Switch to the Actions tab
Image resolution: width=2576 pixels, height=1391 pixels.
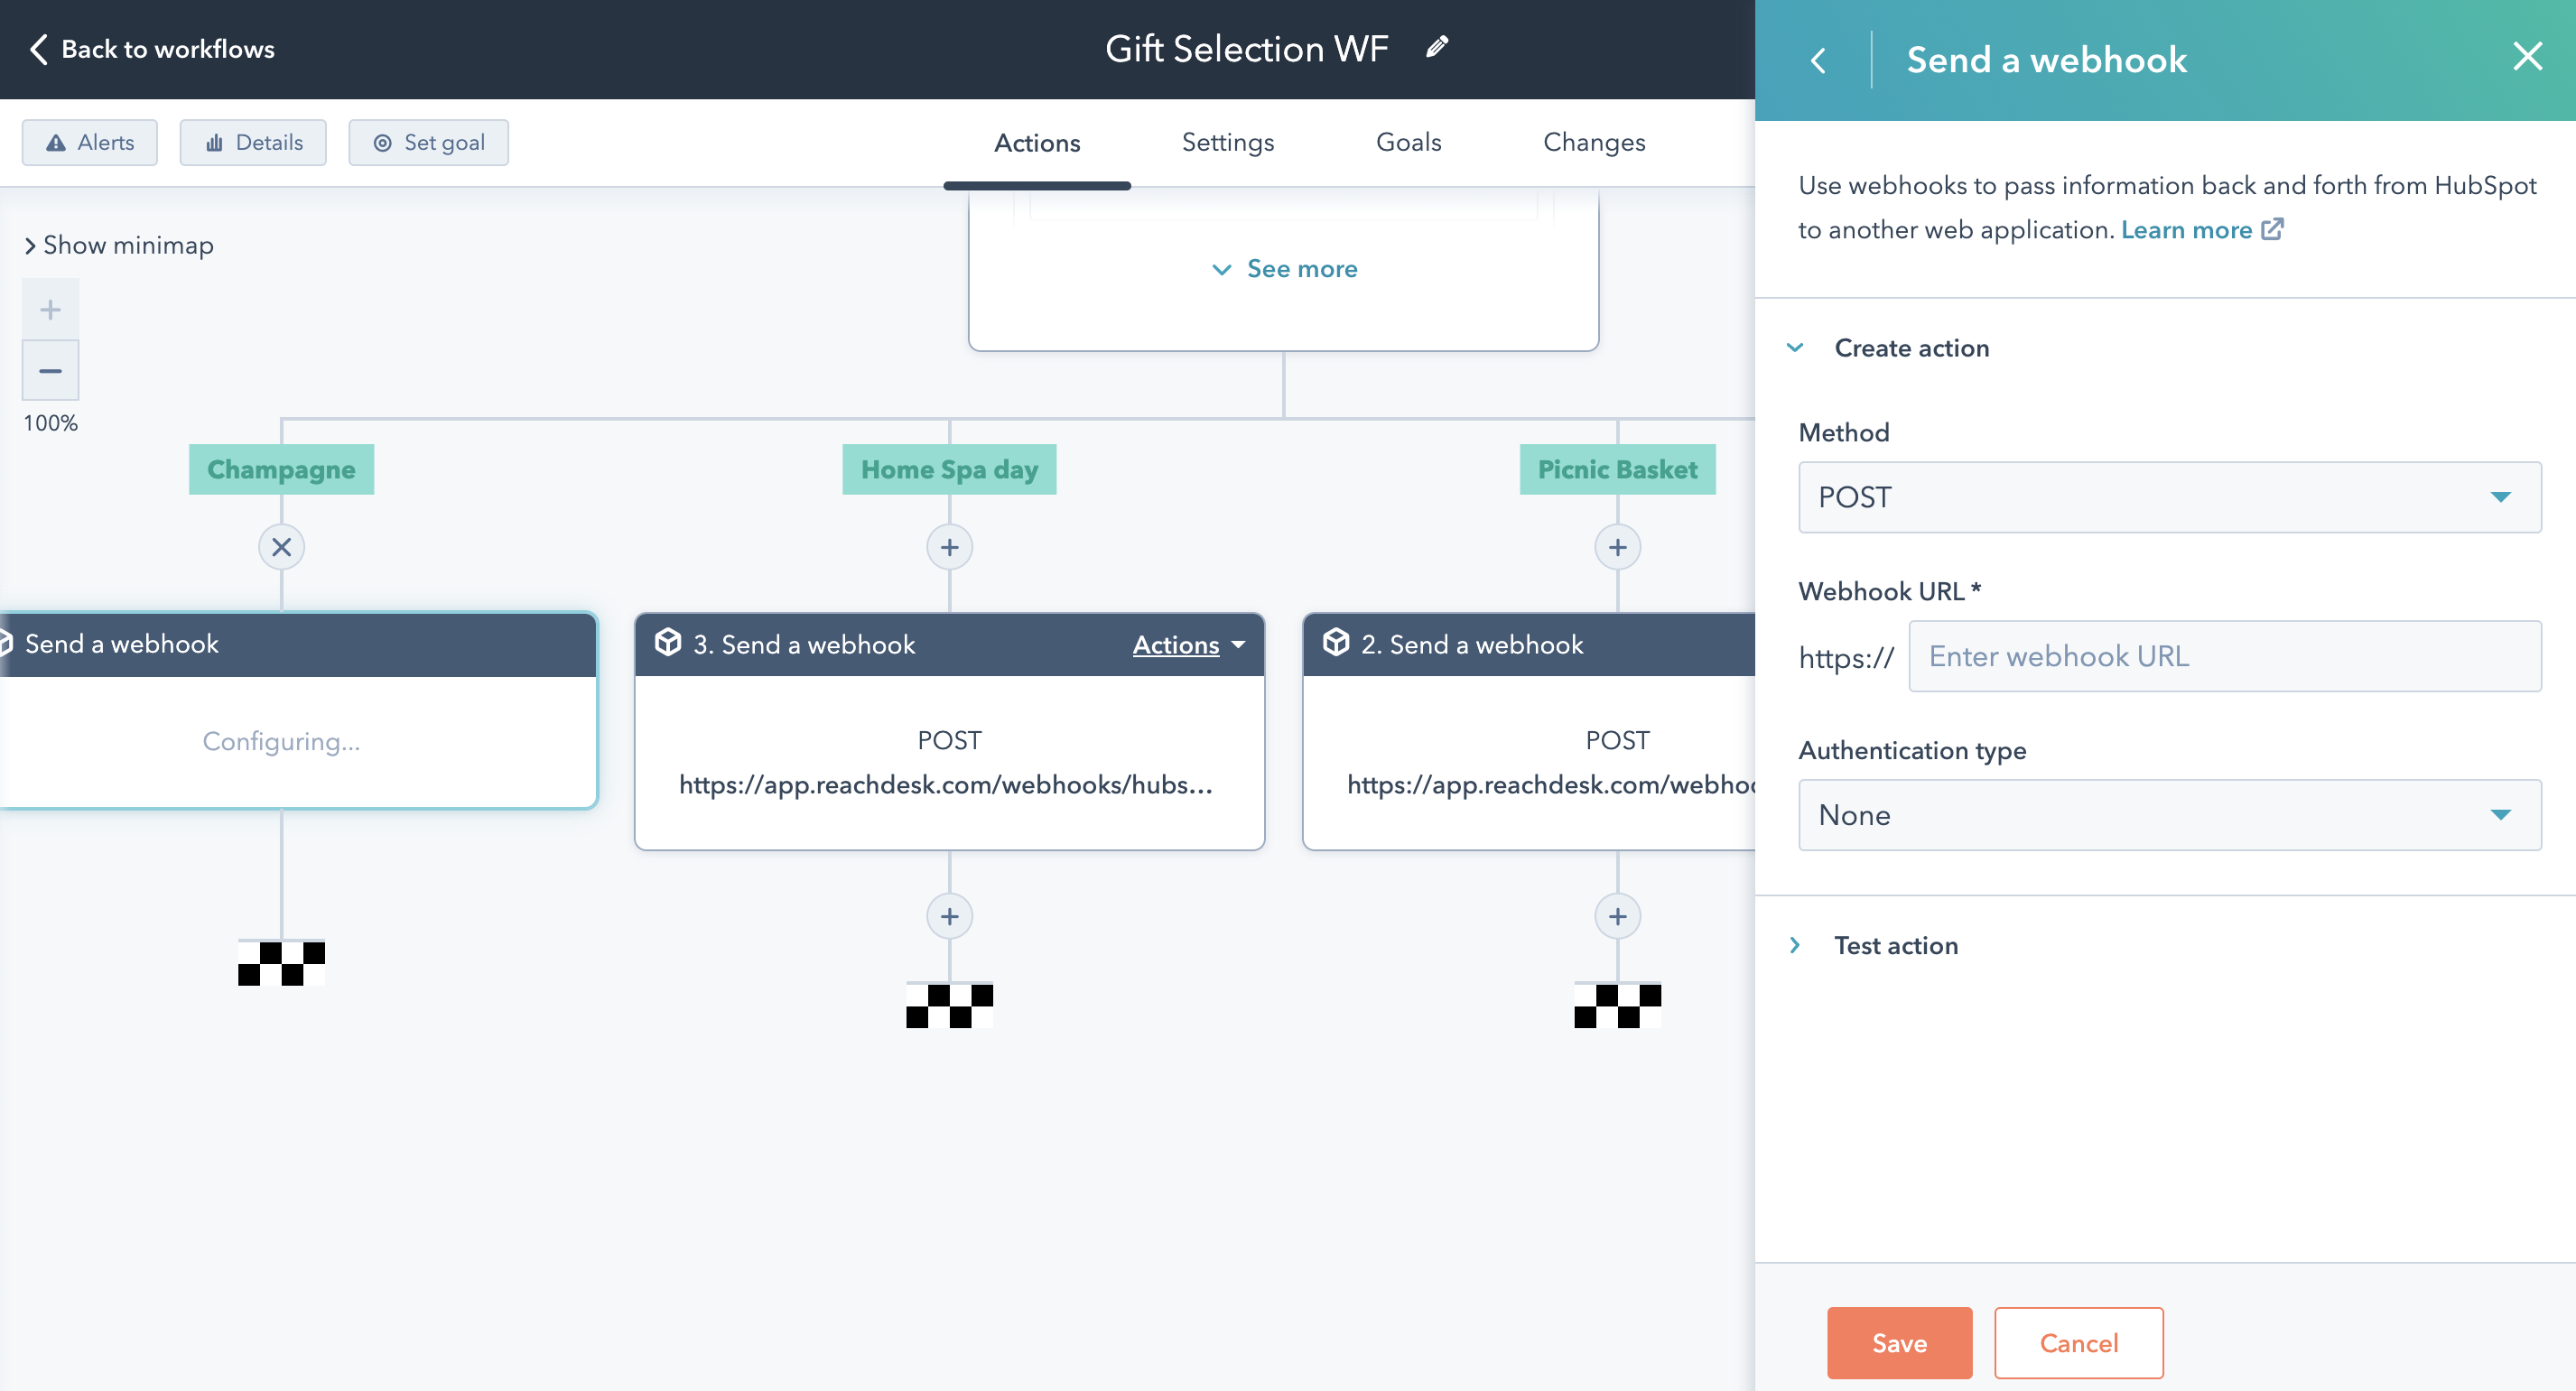pos(1037,143)
